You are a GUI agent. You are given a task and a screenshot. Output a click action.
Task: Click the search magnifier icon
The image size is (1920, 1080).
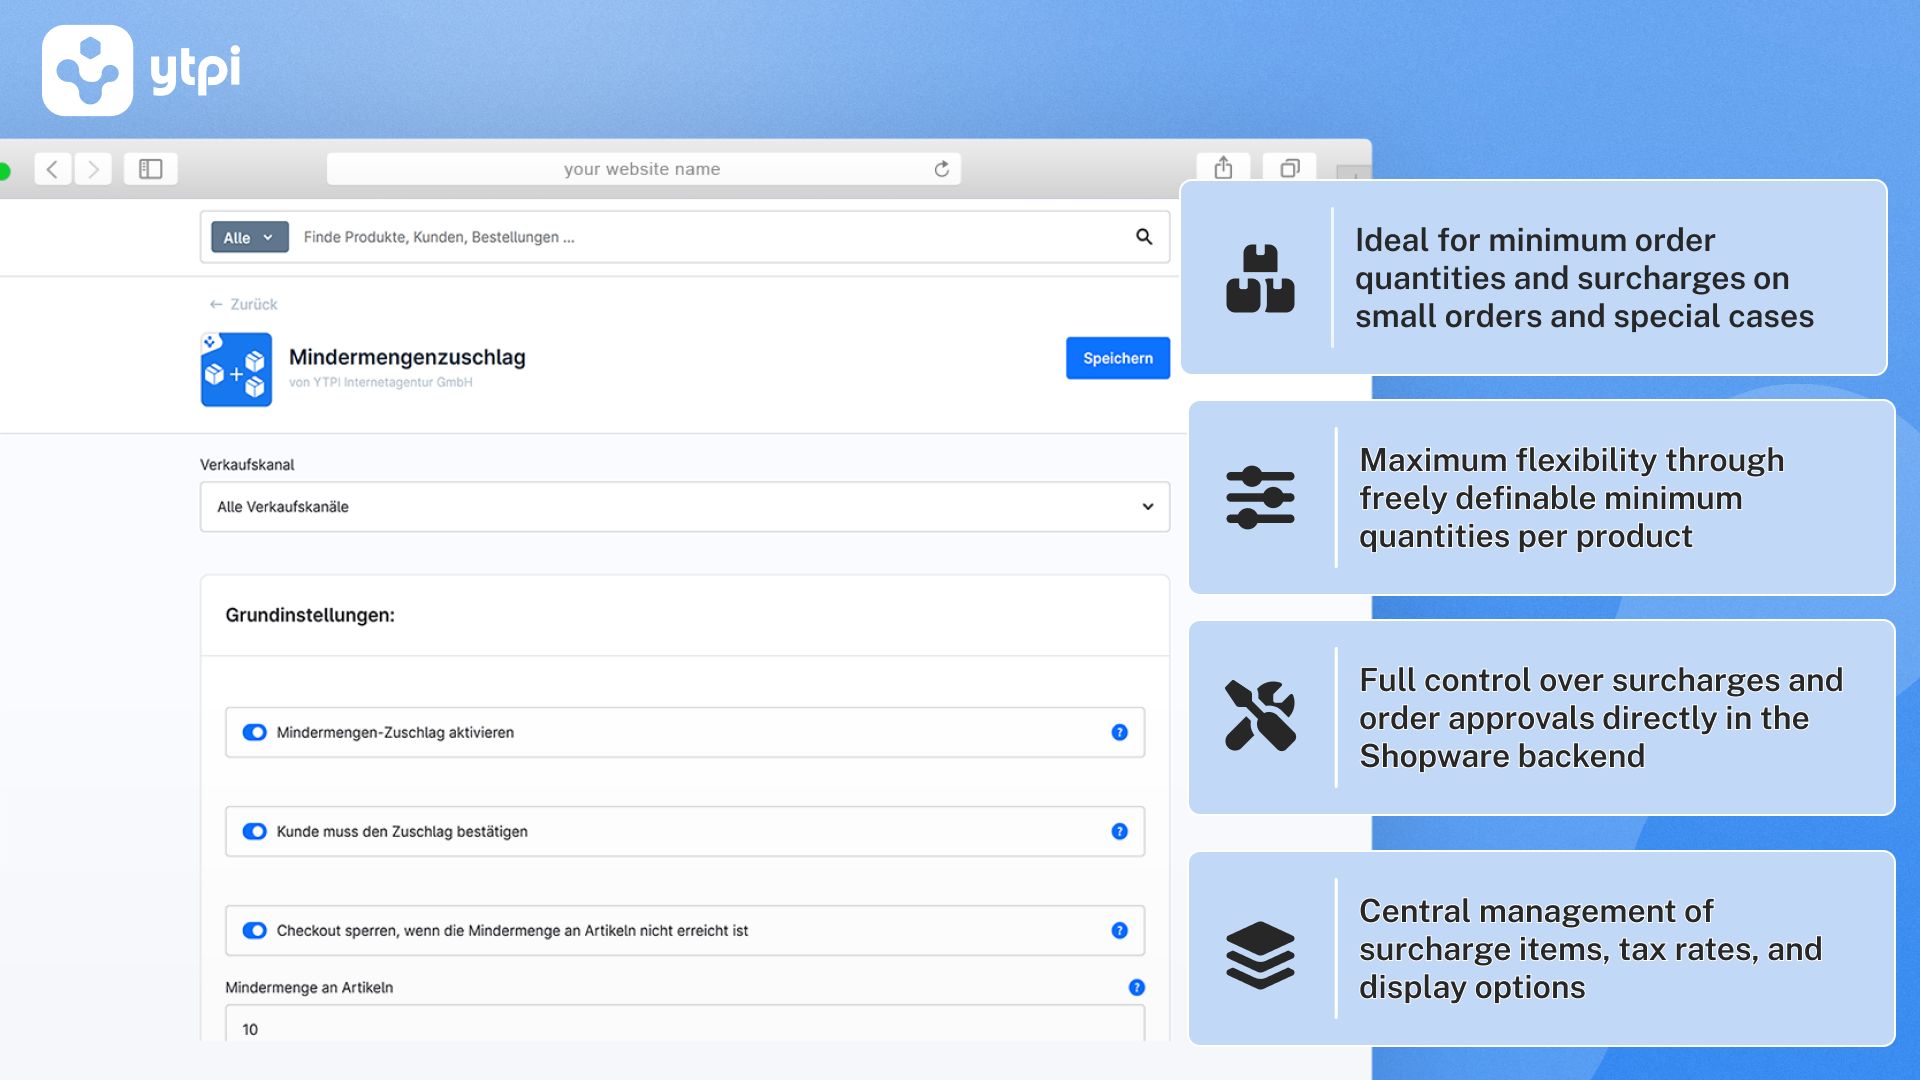(x=1144, y=237)
